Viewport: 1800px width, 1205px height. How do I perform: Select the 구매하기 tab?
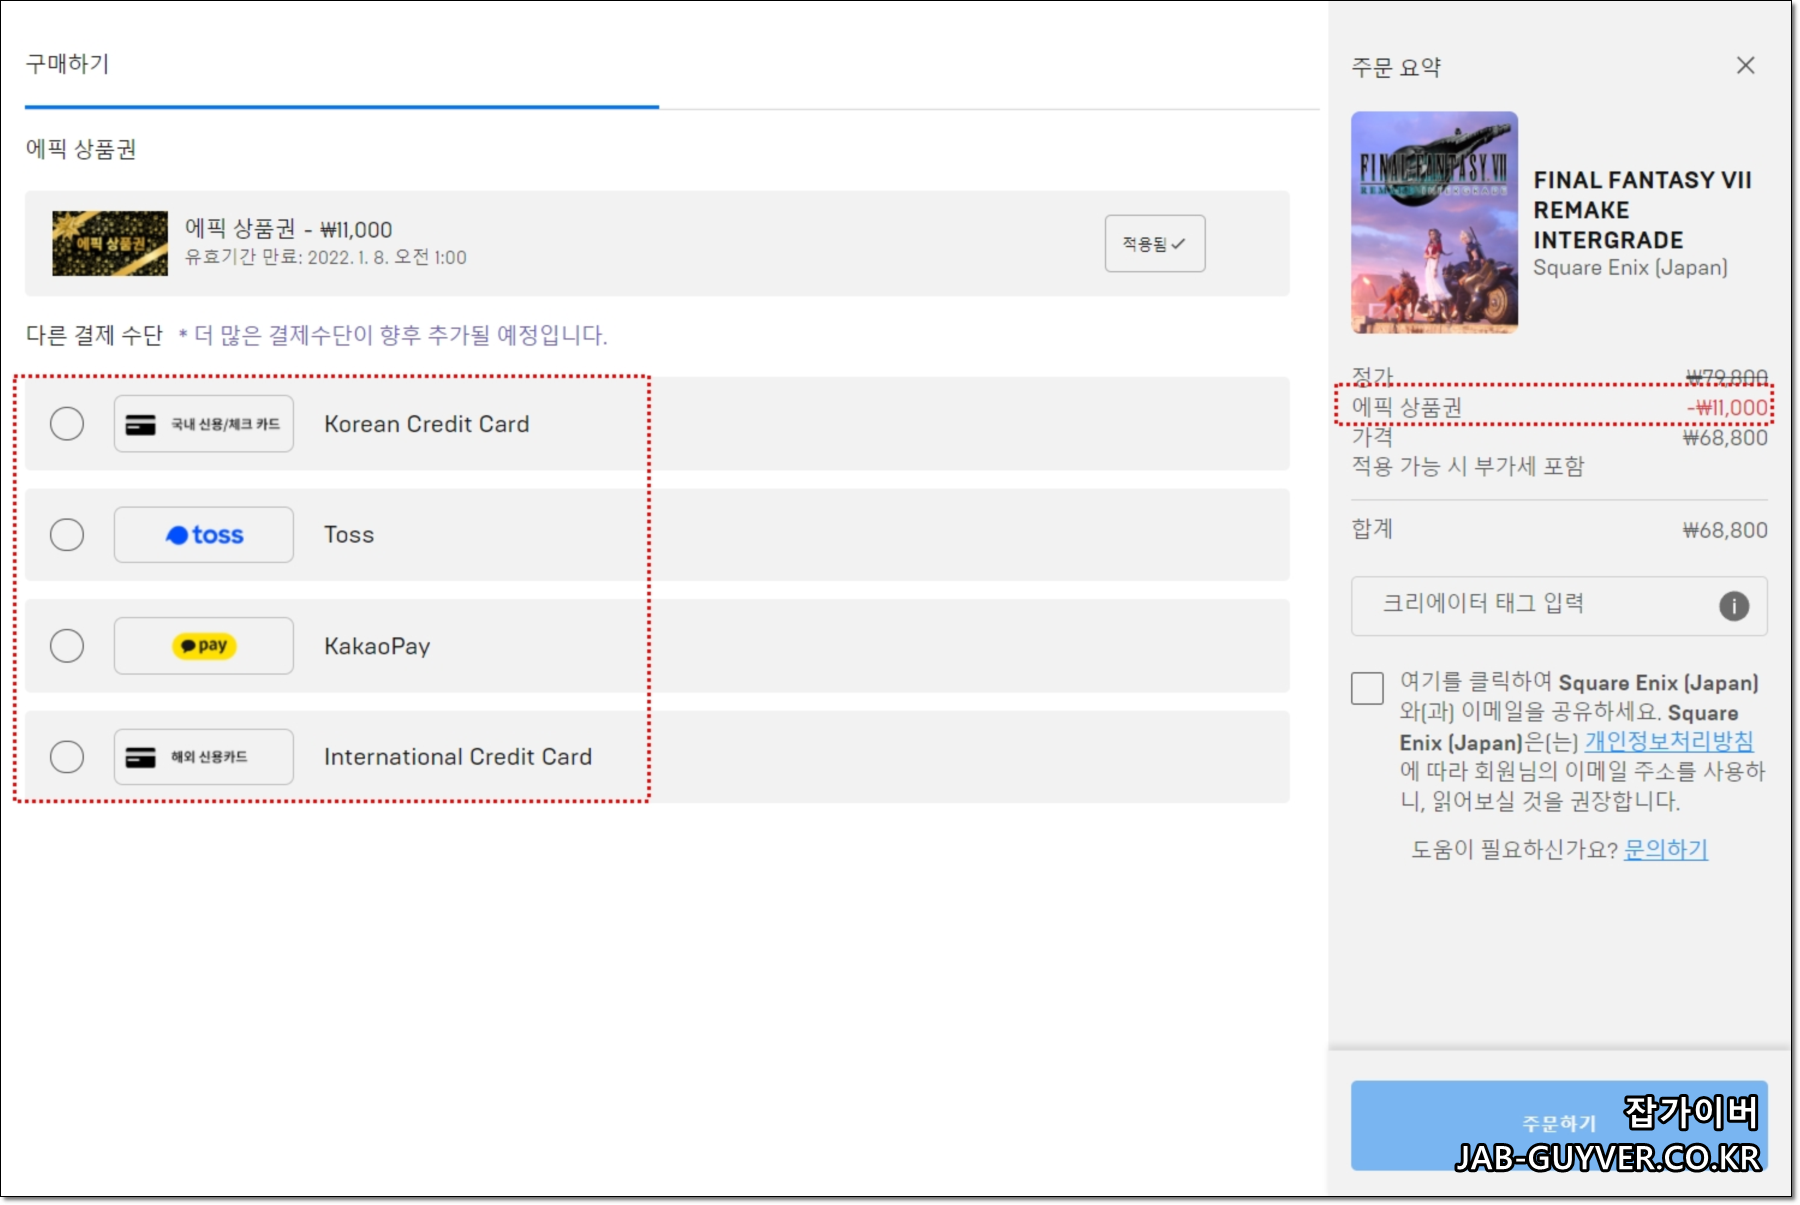[x=67, y=64]
